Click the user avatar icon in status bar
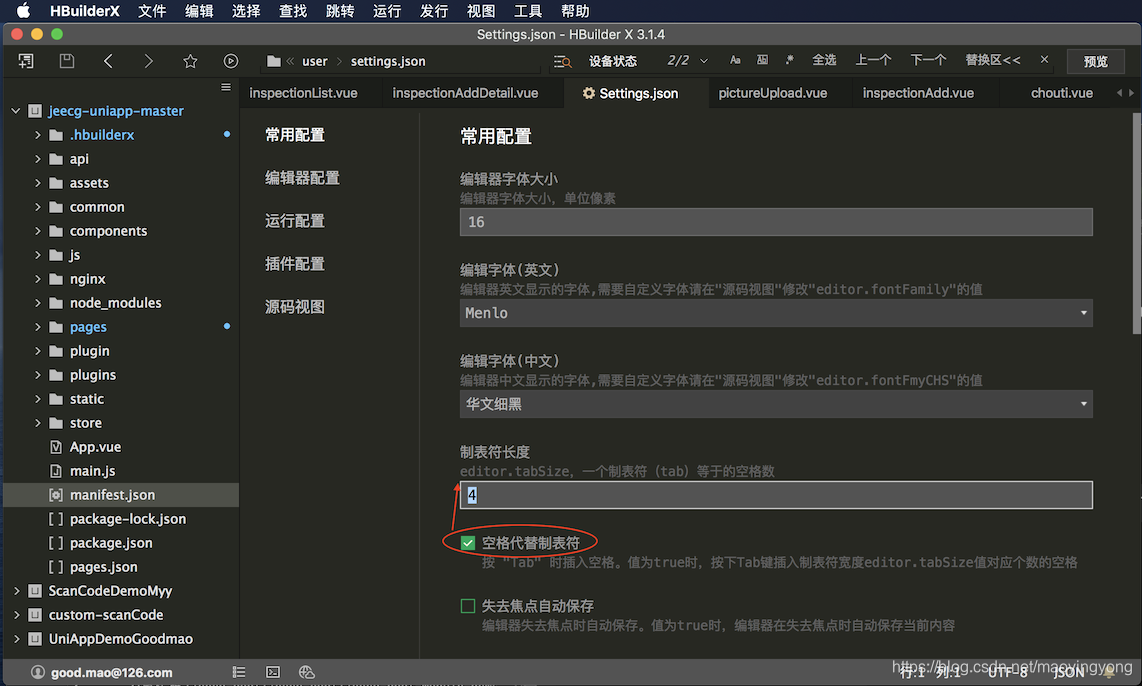The width and height of the screenshot is (1142, 686). [38, 672]
